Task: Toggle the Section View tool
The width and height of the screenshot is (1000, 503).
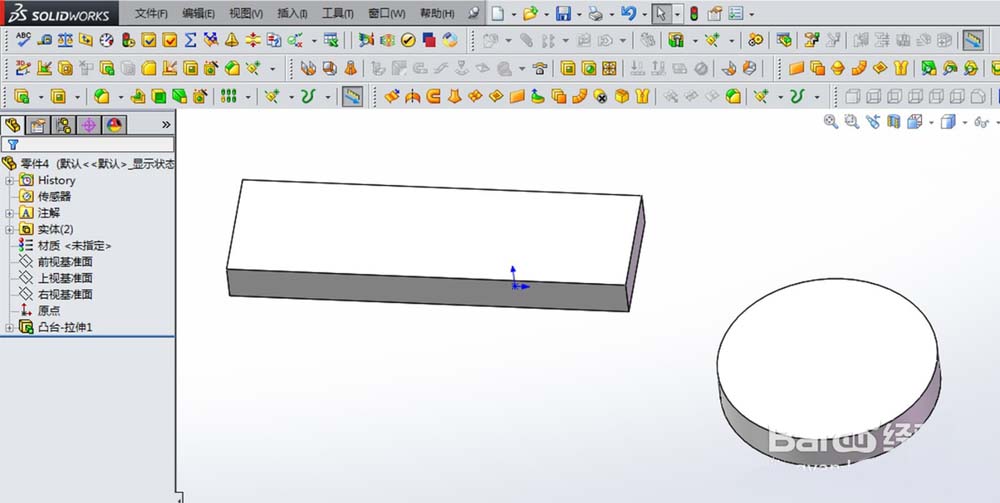Action: 893,121
